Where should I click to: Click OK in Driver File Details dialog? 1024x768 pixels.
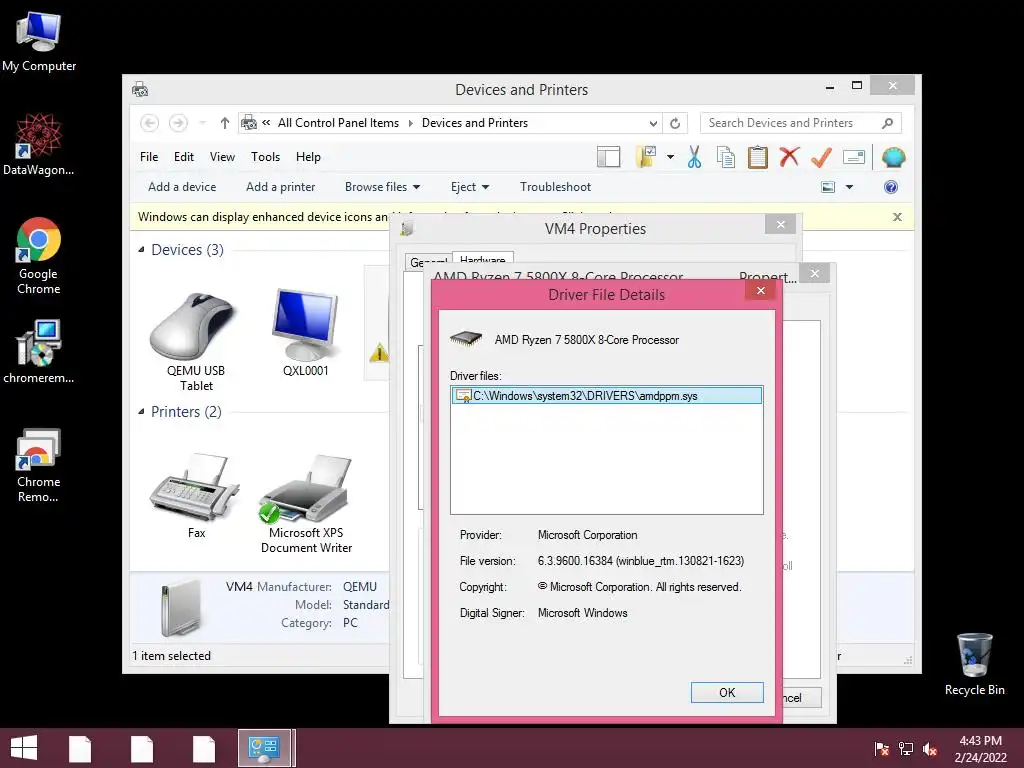(727, 692)
